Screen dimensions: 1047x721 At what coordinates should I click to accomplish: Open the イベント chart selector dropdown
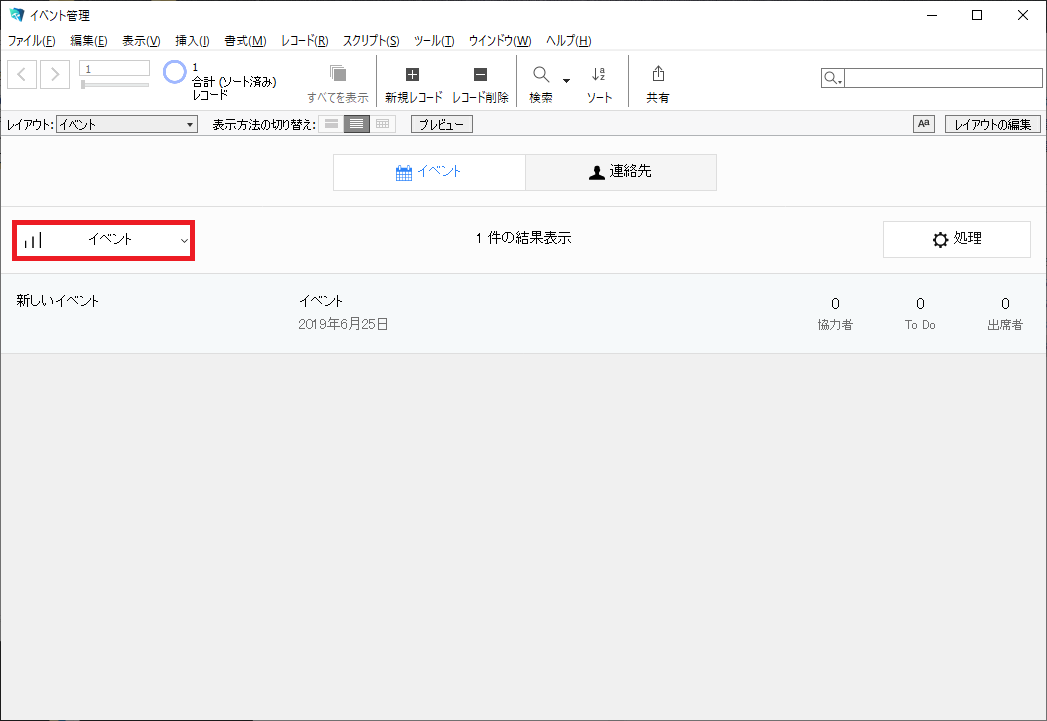102,240
